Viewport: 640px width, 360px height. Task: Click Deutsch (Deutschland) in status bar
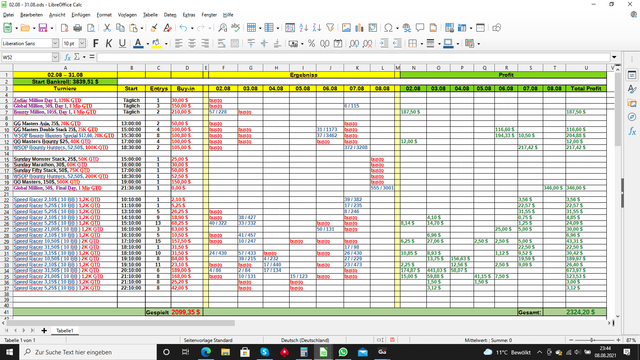point(304,340)
